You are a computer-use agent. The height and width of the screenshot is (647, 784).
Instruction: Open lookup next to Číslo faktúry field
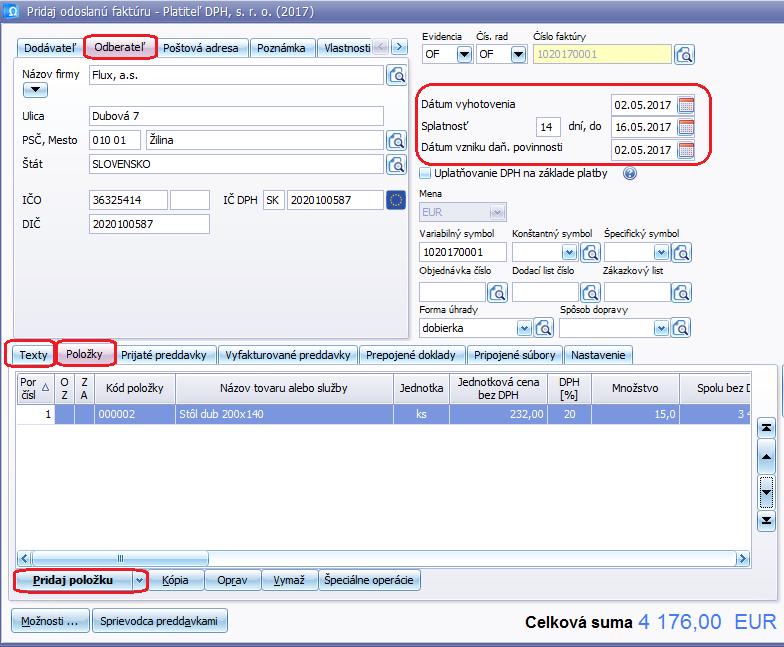[684, 54]
